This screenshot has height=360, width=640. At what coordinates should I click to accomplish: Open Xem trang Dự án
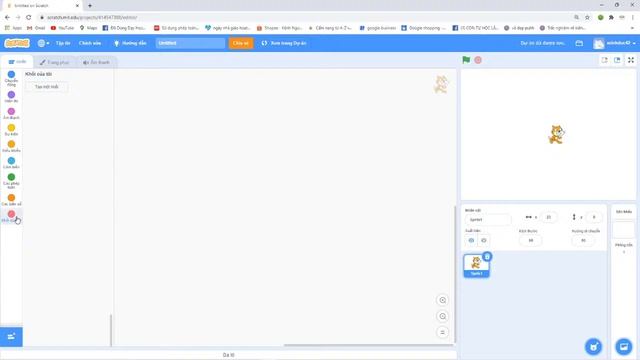pyautogui.click(x=284, y=43)
